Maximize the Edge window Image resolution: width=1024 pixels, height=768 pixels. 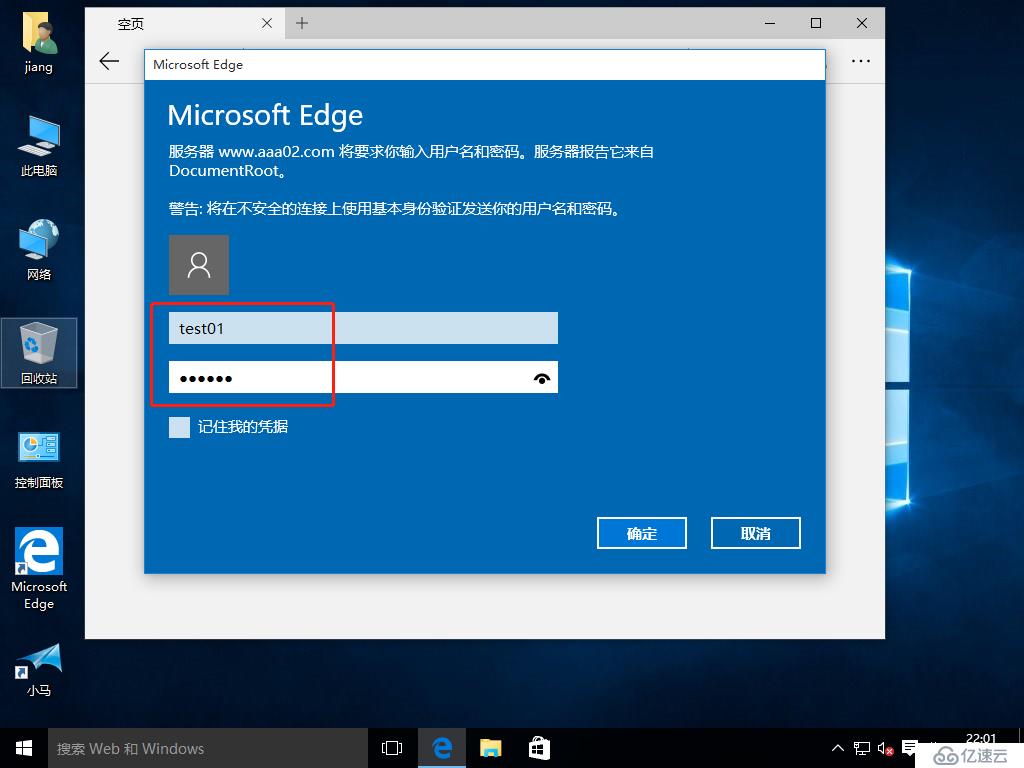(x=816, y=24)
